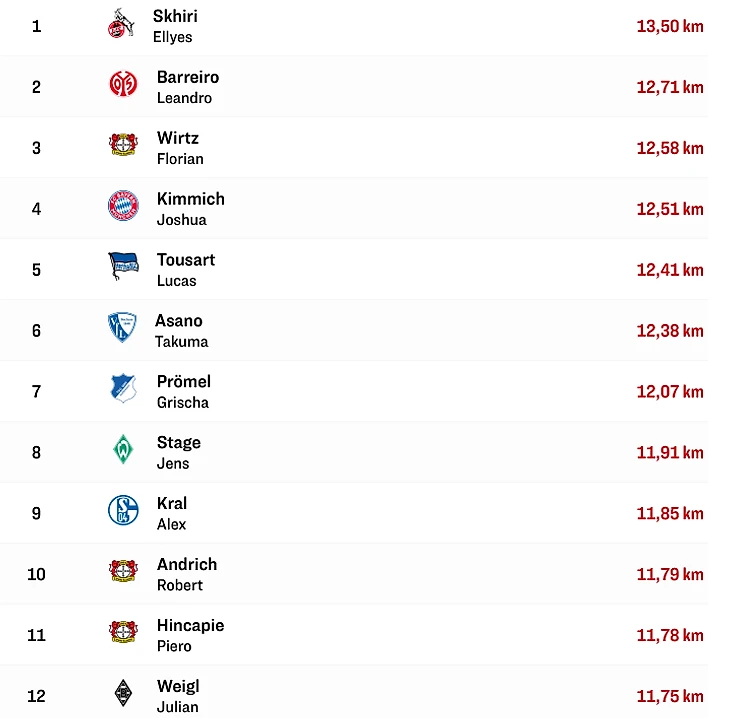730x718 pixels.
Task: Open Skhiri Ellyes player profile
Action: tap(174, 26)
